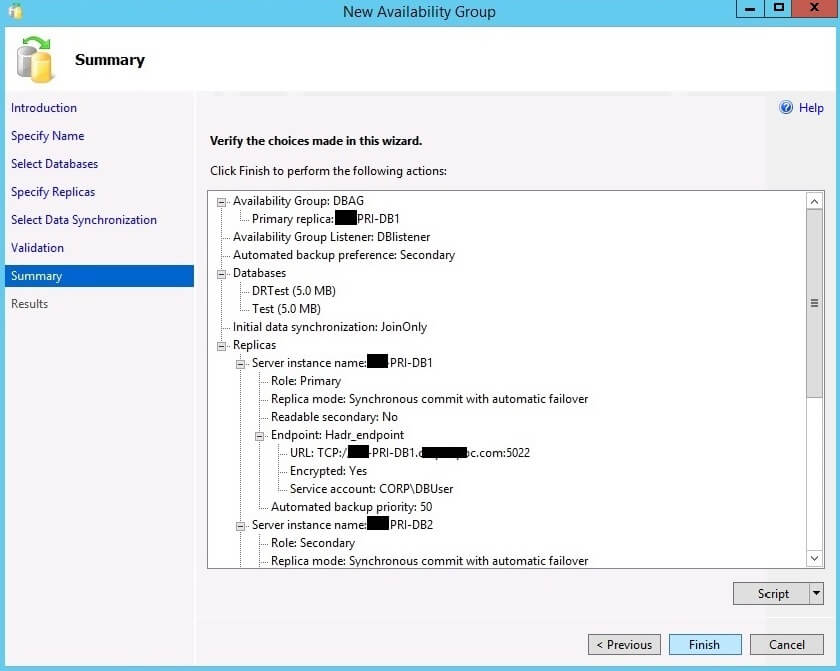Collapse the Databases tree node
Viewport: 840px width, 671px height.
tap(222, 273)
